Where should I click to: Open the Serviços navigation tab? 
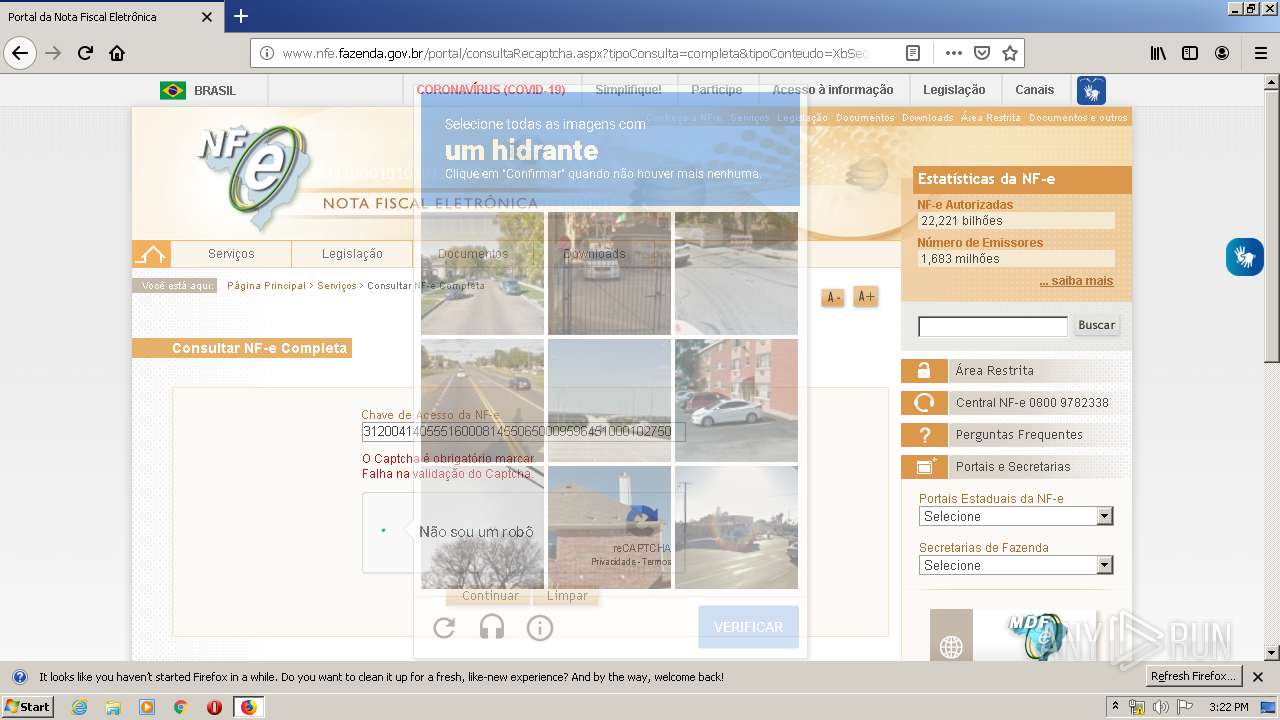point(231,254)
